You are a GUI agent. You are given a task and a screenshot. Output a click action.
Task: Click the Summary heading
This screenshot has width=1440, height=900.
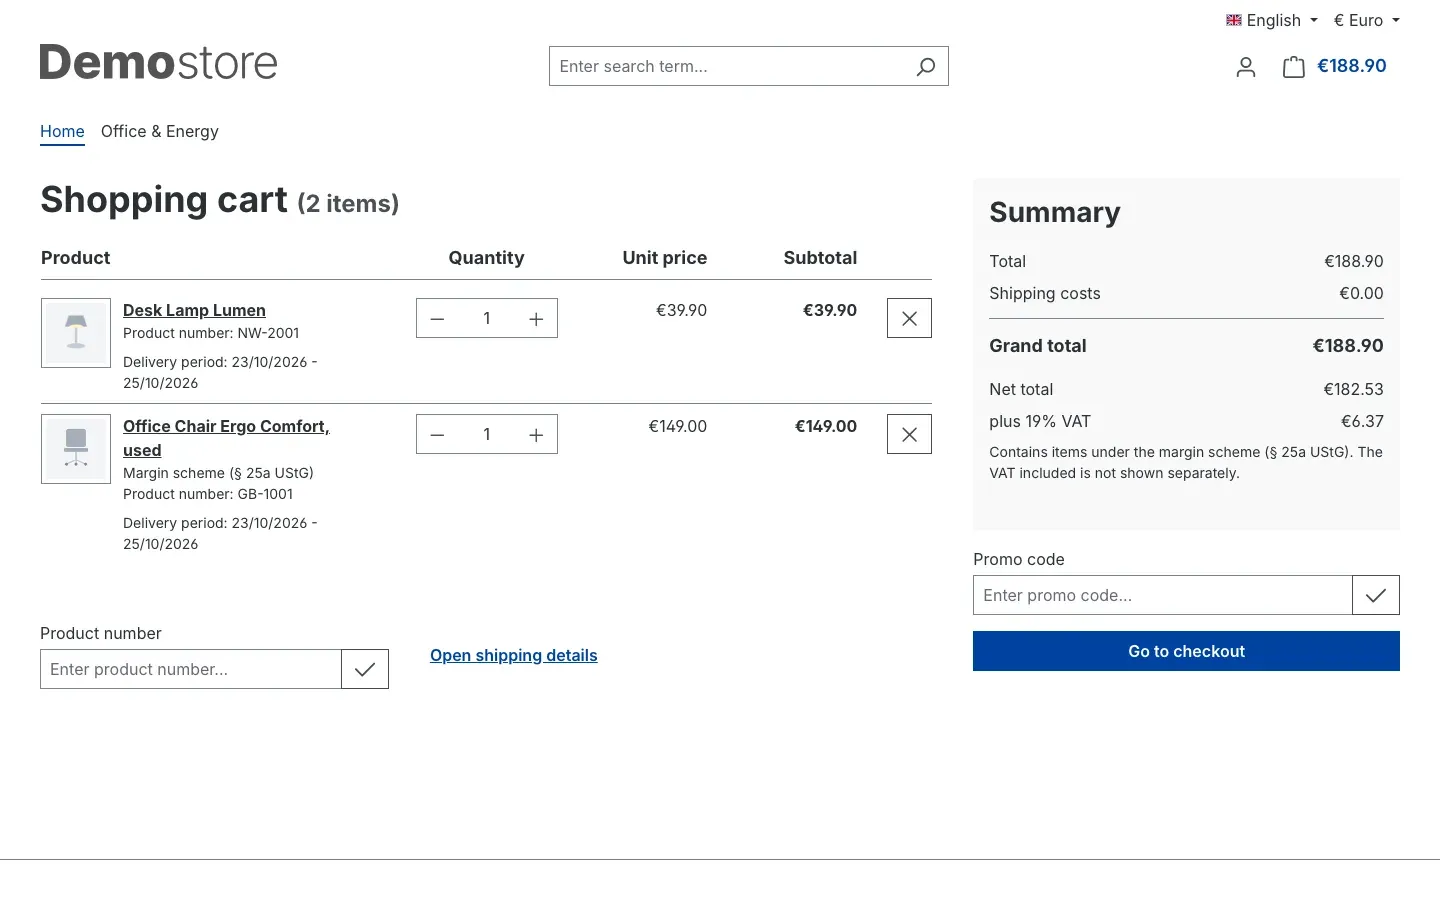pos(1055,212)
